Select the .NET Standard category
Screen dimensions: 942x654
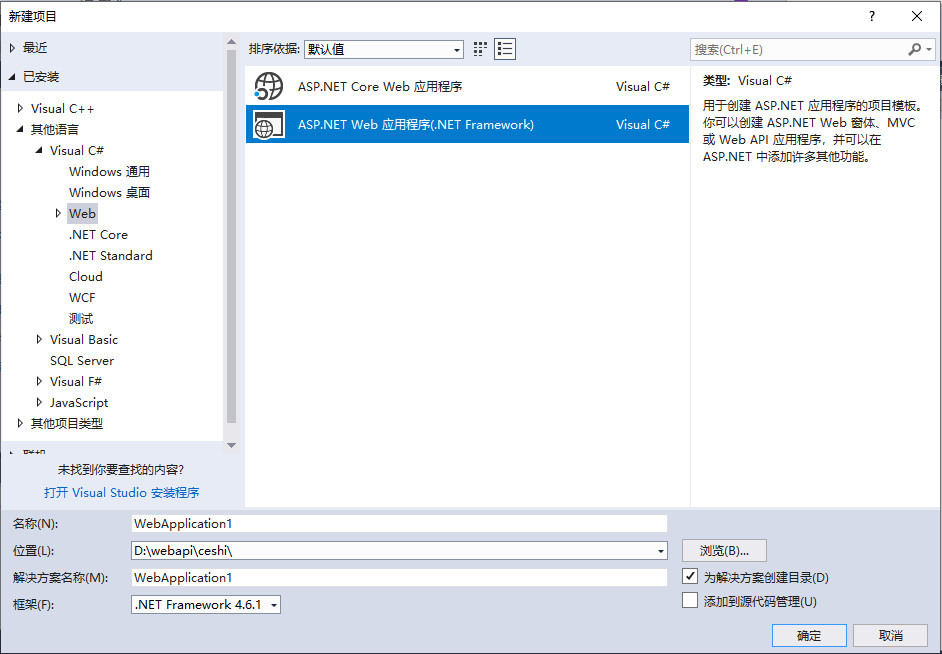[111, 255]
